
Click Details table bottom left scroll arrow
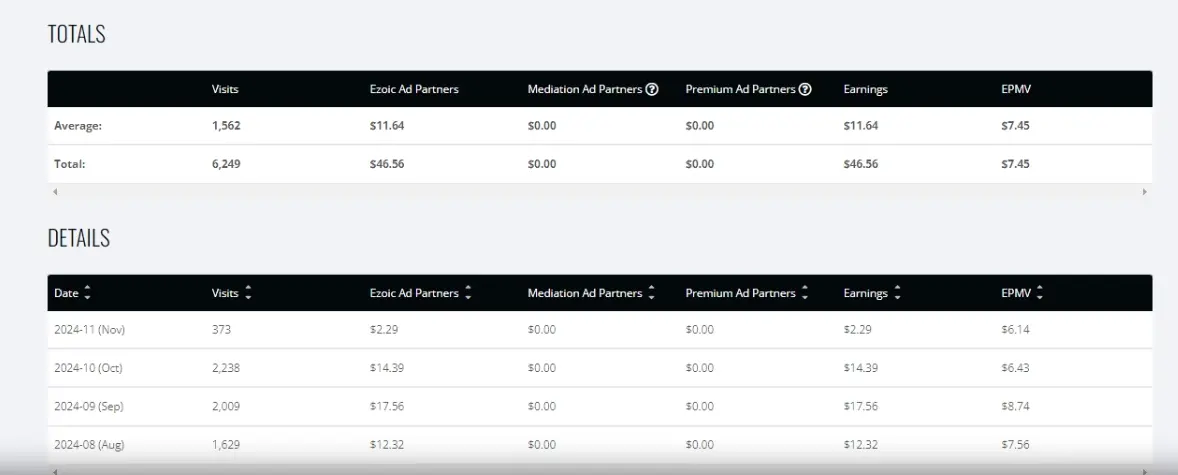(x=55, y=470)
